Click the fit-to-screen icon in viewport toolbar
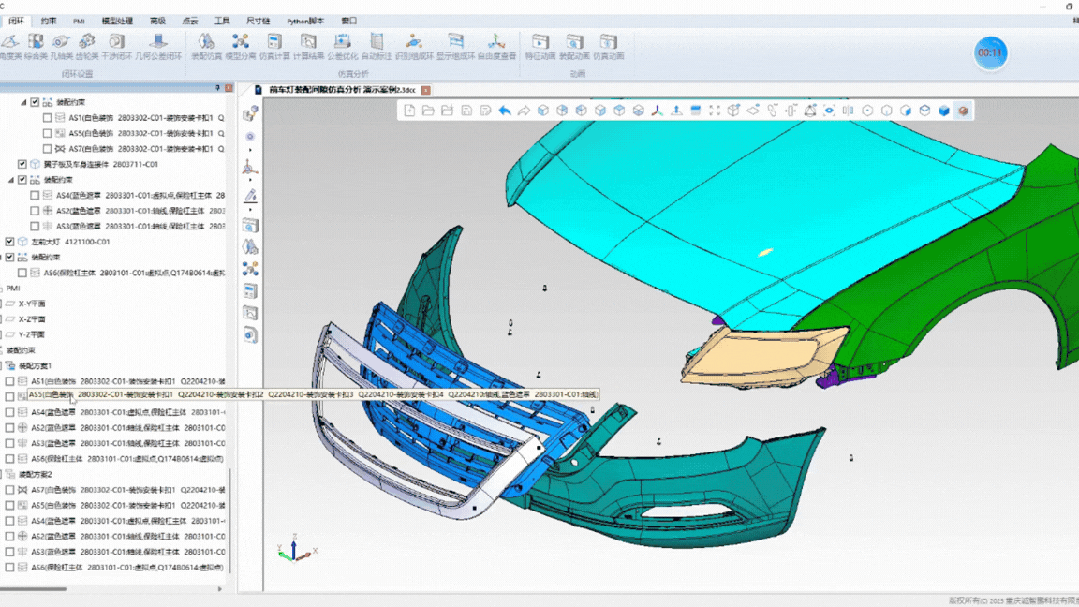 tap(714, 110)
